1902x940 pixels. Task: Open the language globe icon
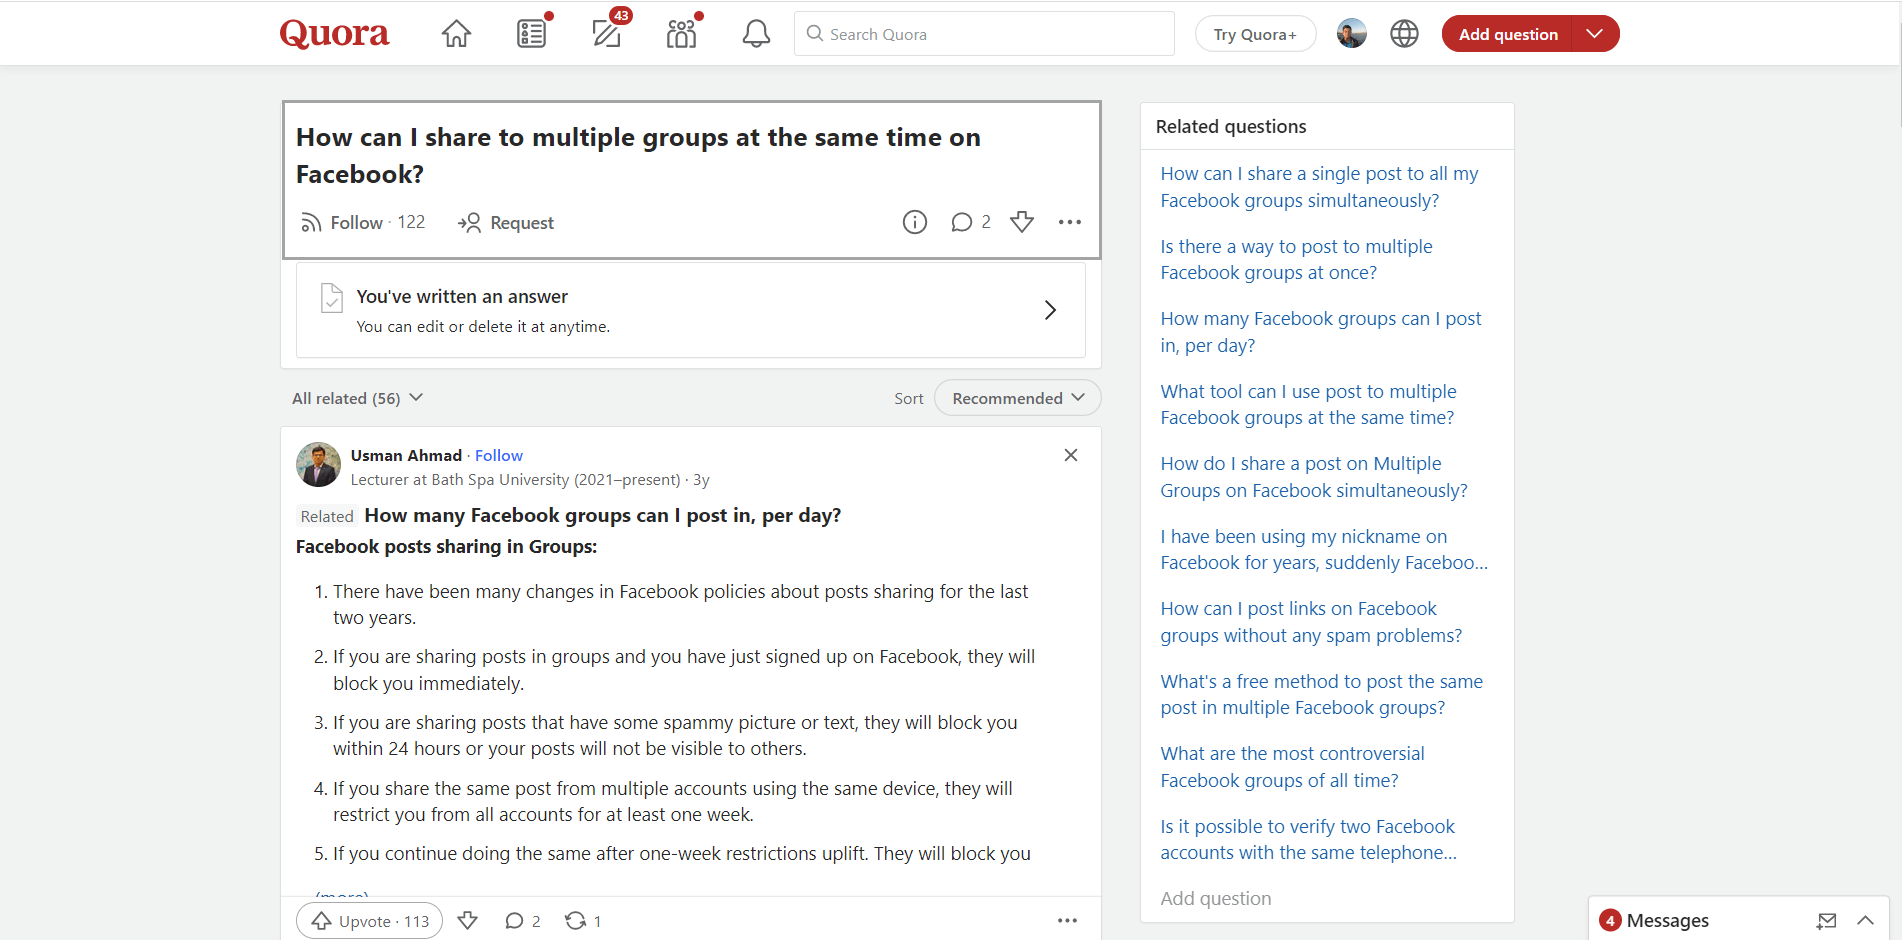1403,33
